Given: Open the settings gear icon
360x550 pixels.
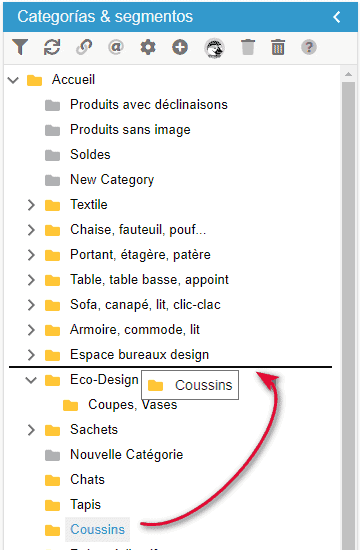Looking at the screenshot, I should [x=148, y=47].
